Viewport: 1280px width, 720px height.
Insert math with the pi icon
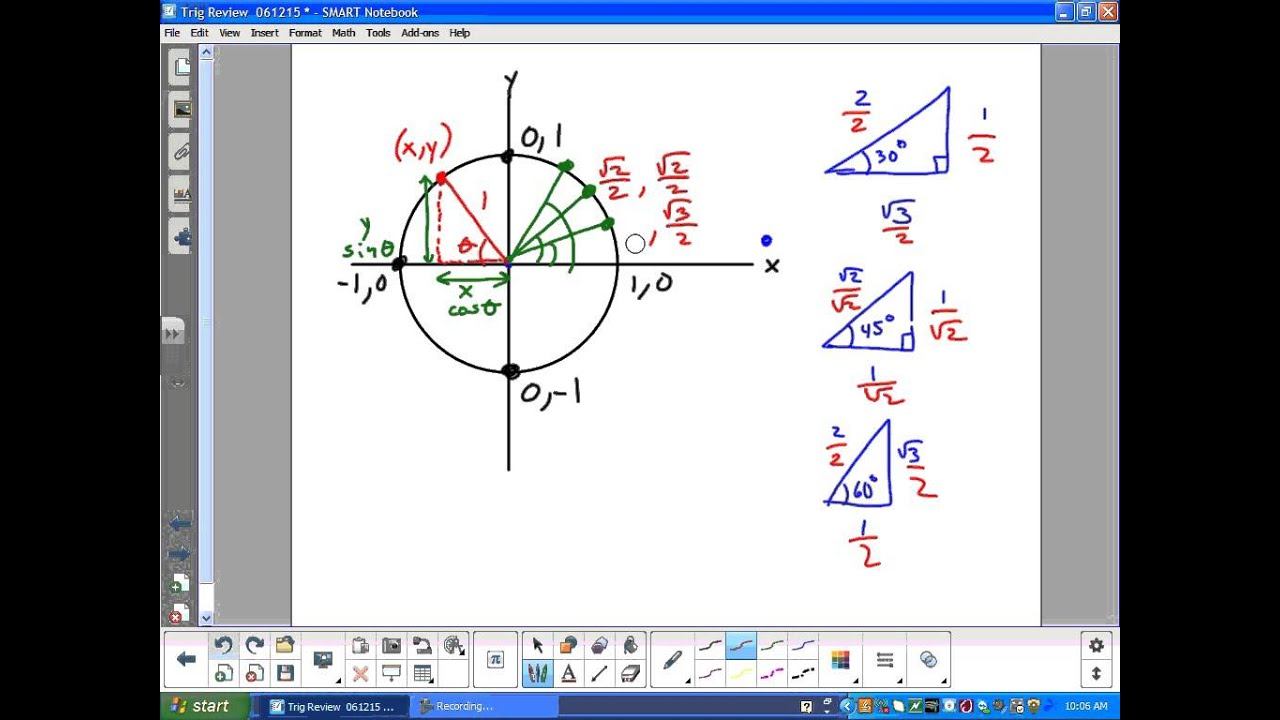pos(495,659)
